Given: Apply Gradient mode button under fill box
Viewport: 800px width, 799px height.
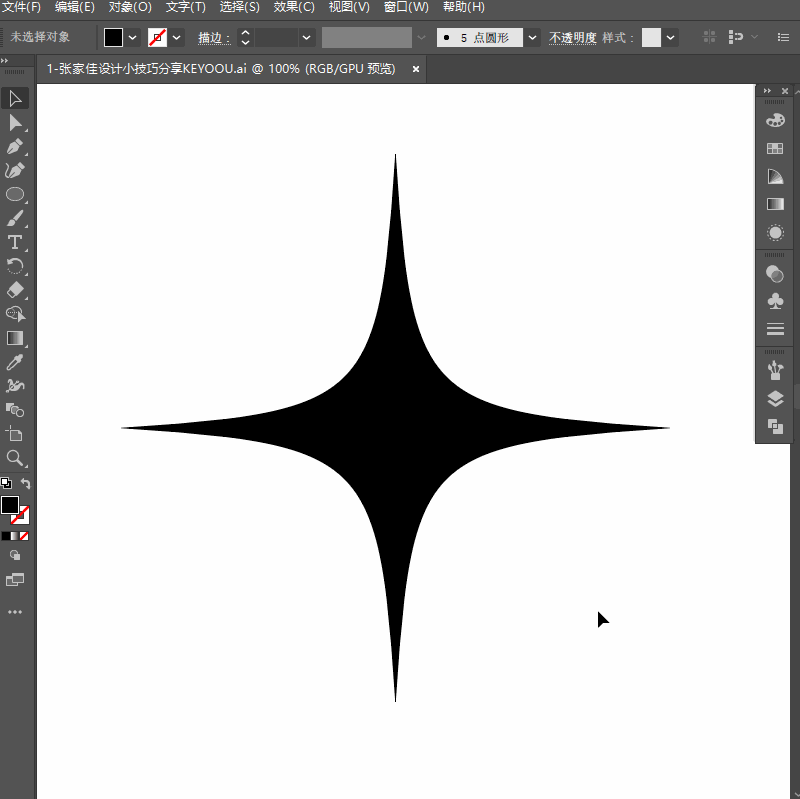Looking at the screenshot, I should click(x=15, y=536).
